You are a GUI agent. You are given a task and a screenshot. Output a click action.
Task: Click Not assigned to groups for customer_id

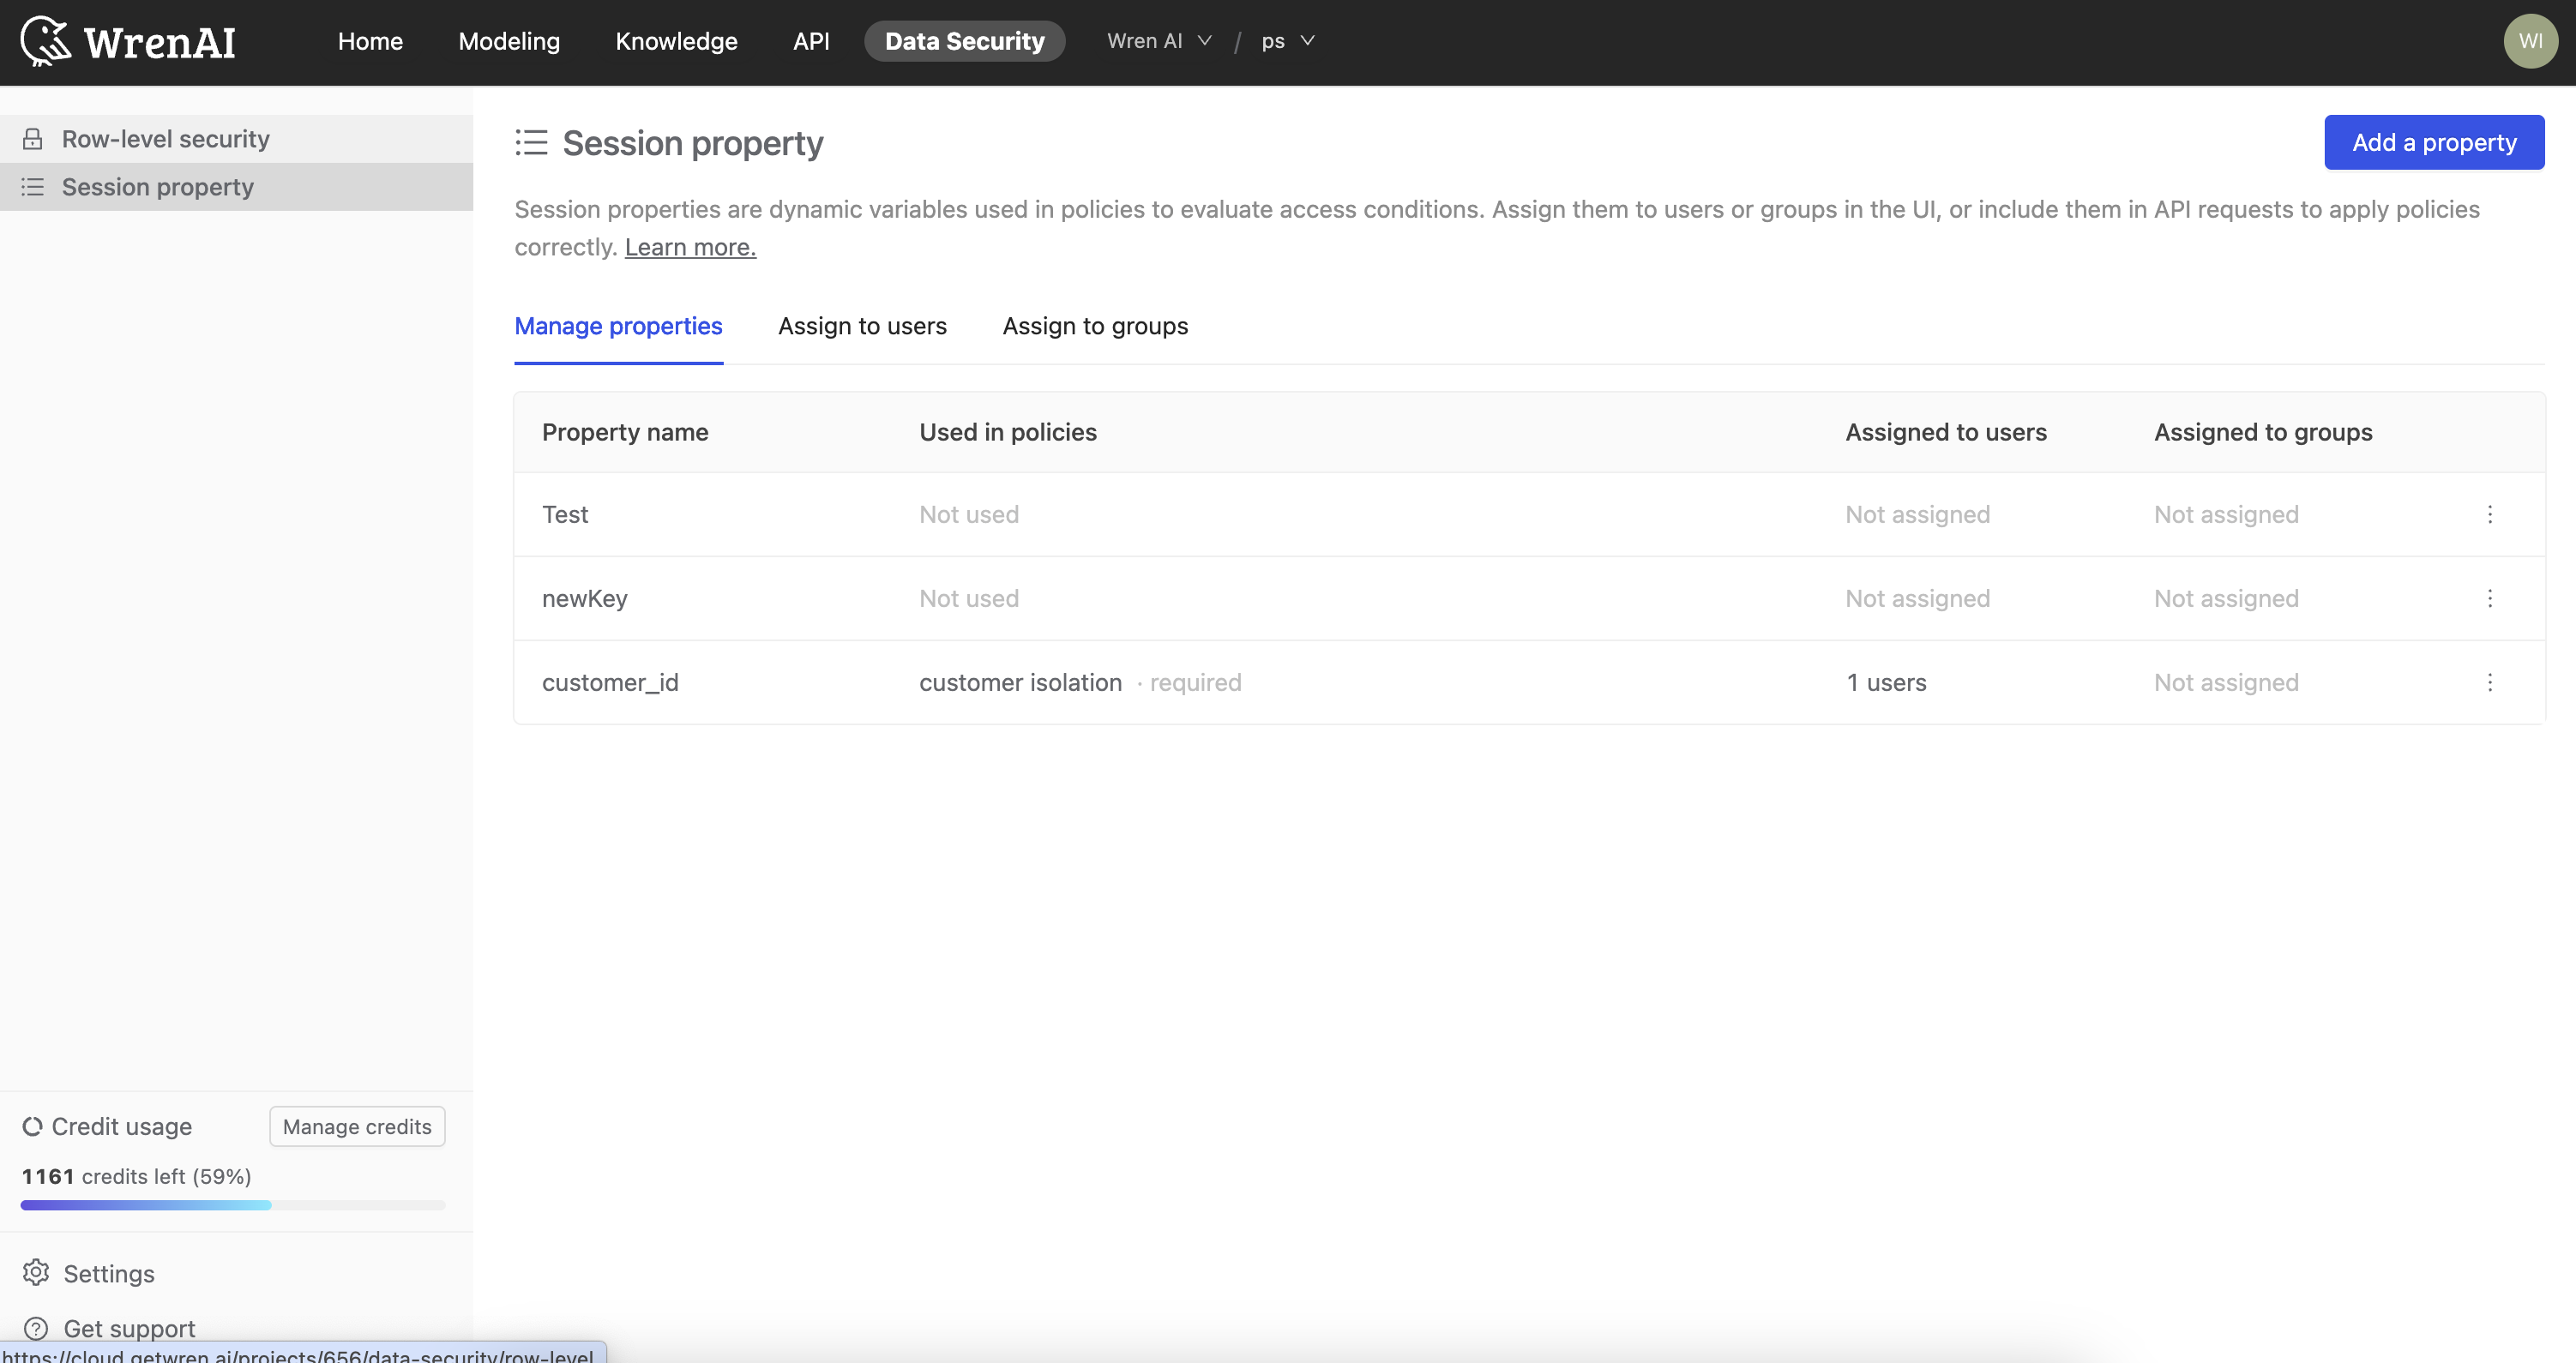tap(2226, 682)
